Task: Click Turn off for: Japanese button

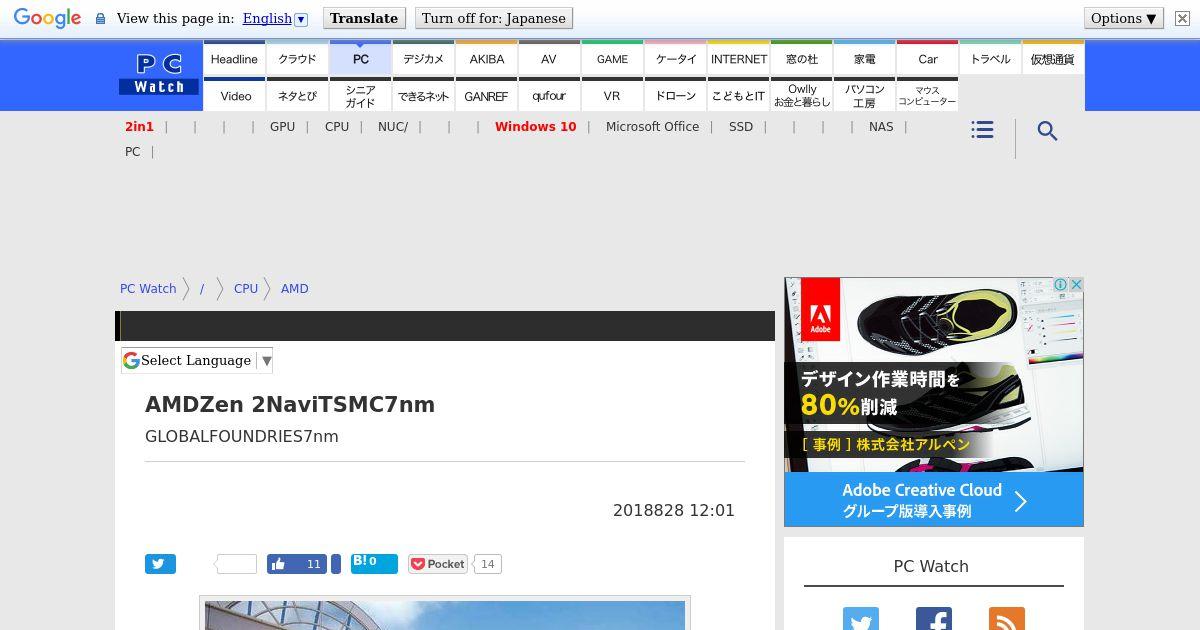Action: point(494,18)
